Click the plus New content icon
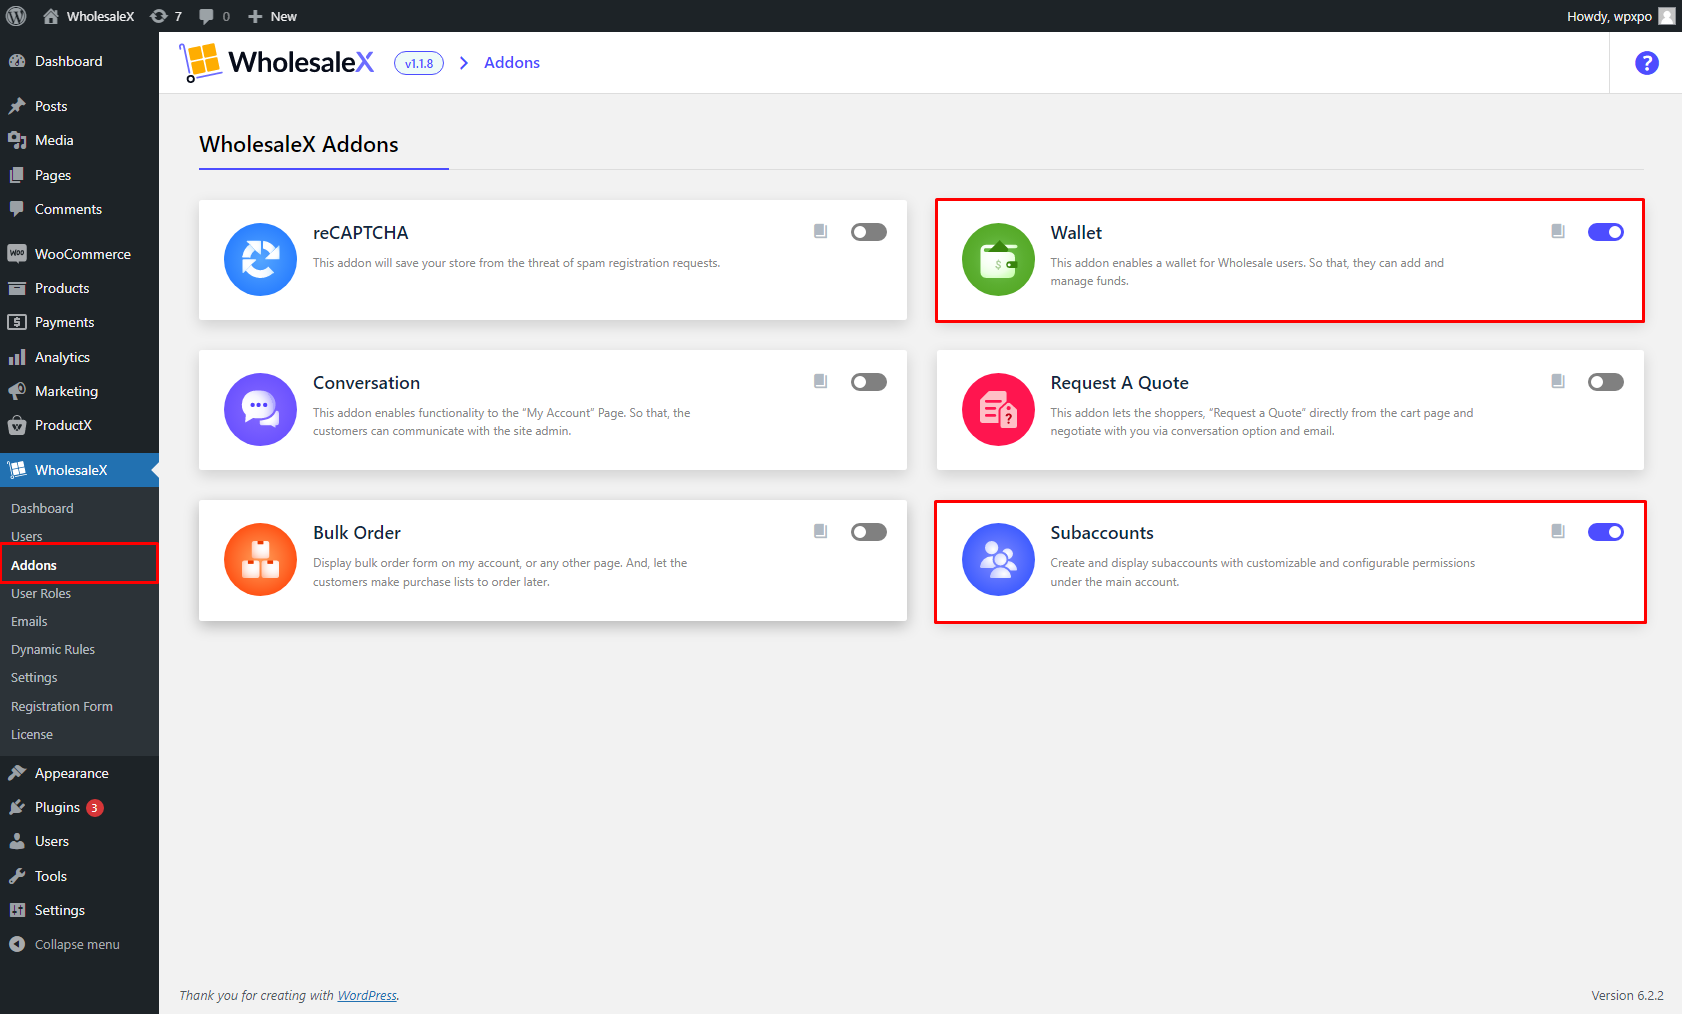 click(255, 16)
